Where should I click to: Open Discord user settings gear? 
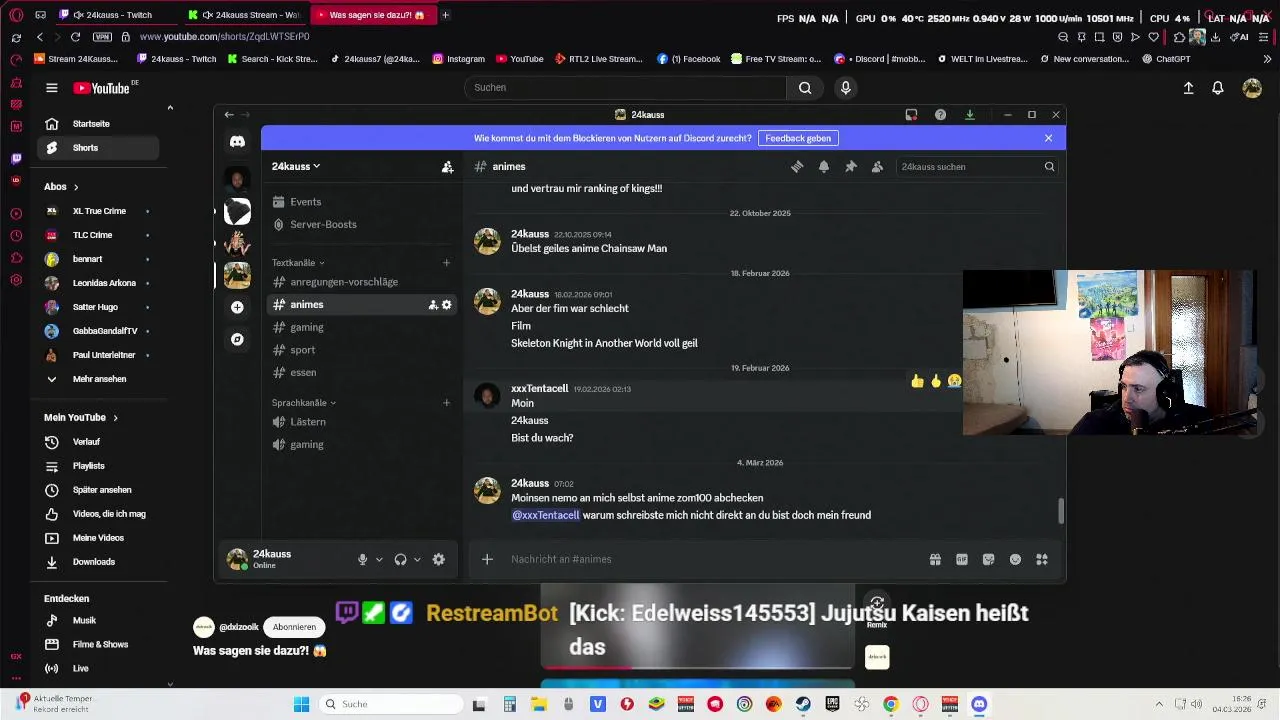[438, 560]
